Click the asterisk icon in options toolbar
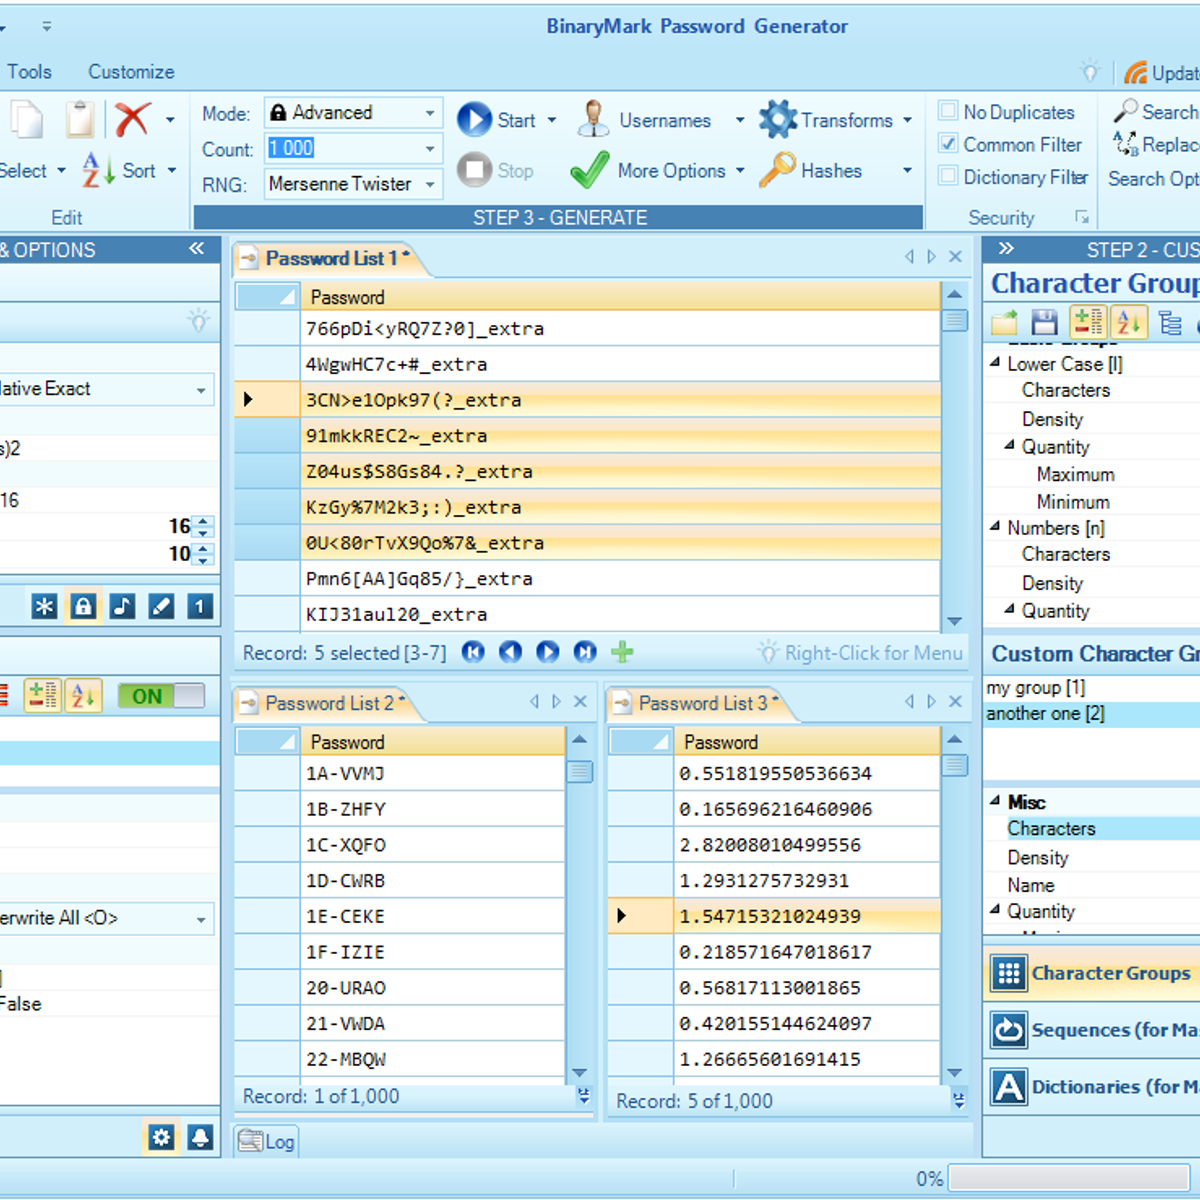Viewport: 1200px width, 1200px height. click(44, 606)
